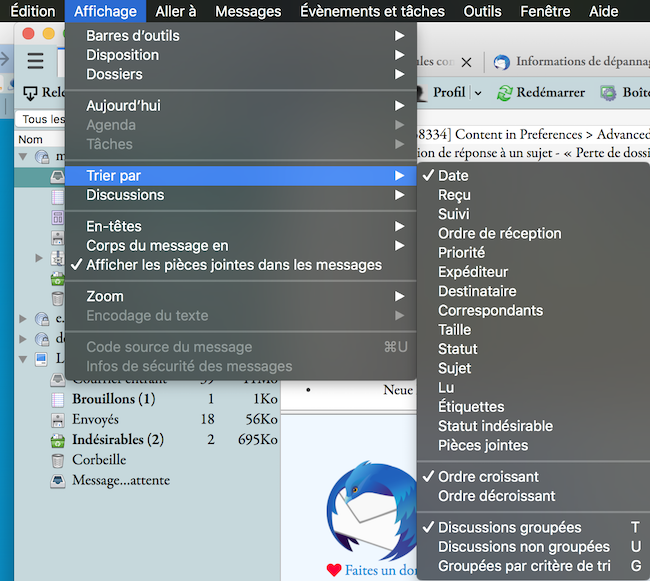Sort messages by Taille
The width and height of the screenshot is (650, 581).
click(x=533, y=330)
